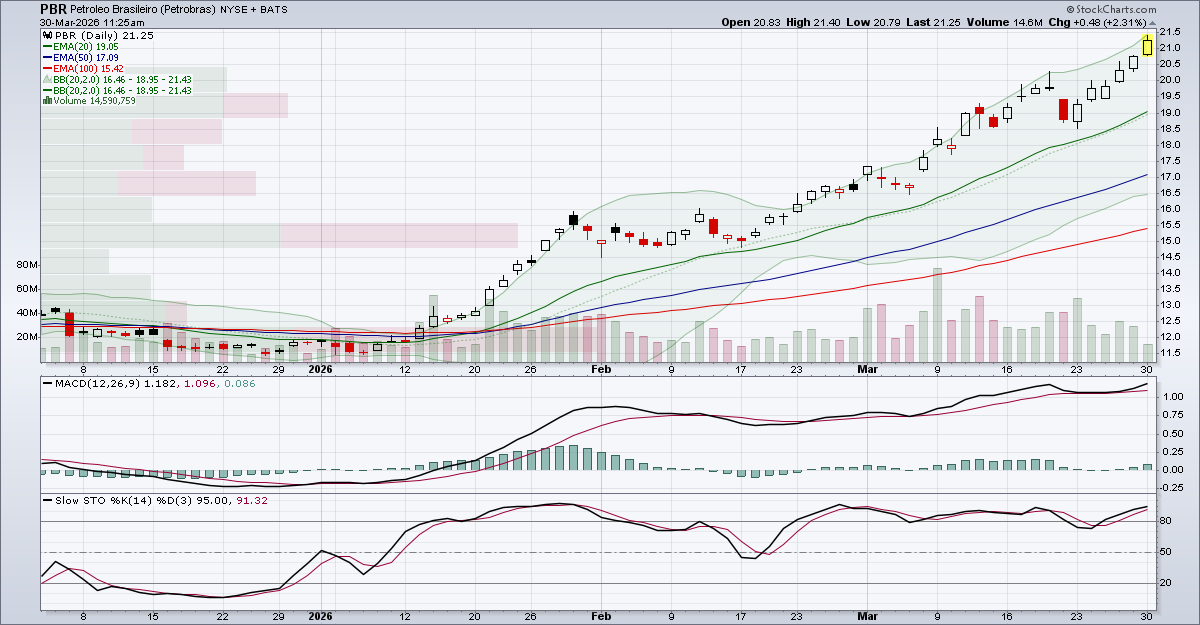This screenshot has width=1200, height=625.
Task: Click the green line marker beside EMA(20)
Action: [x=47, y=47]
